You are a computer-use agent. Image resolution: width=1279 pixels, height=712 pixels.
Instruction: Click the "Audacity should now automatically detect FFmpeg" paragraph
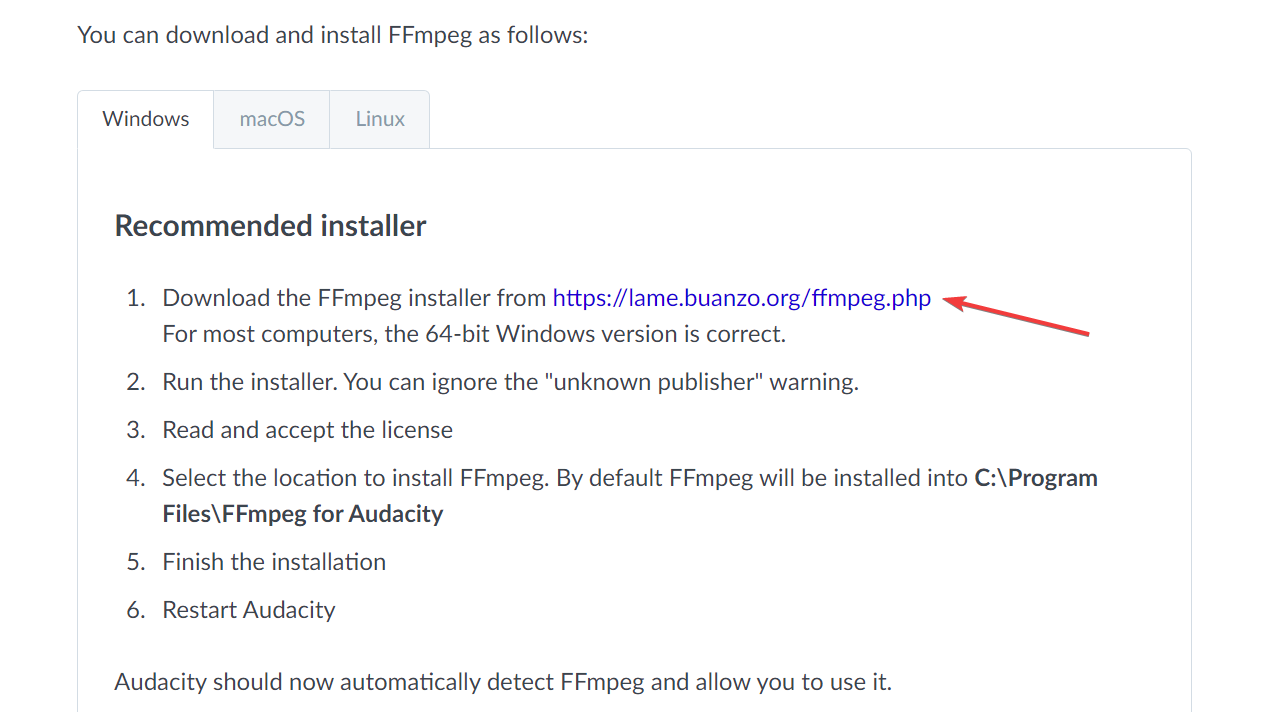[503, 682]
